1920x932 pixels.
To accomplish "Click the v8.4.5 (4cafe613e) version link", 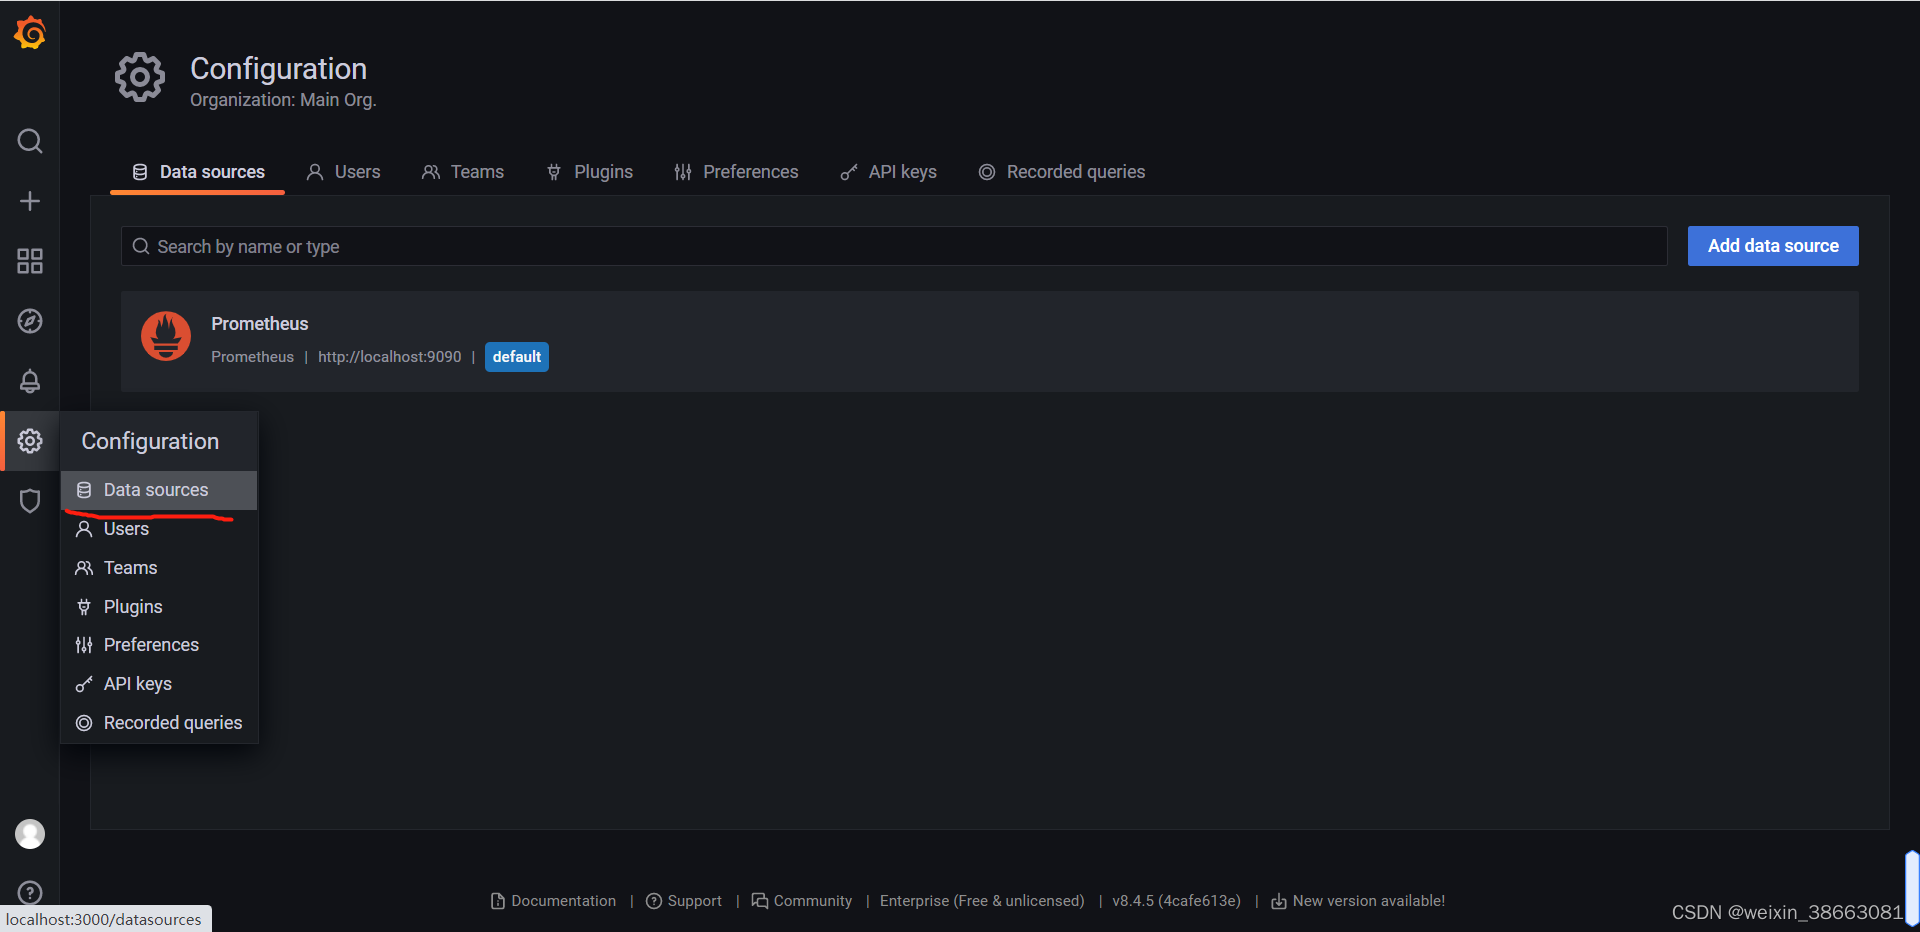I will tap(1176, 901).
